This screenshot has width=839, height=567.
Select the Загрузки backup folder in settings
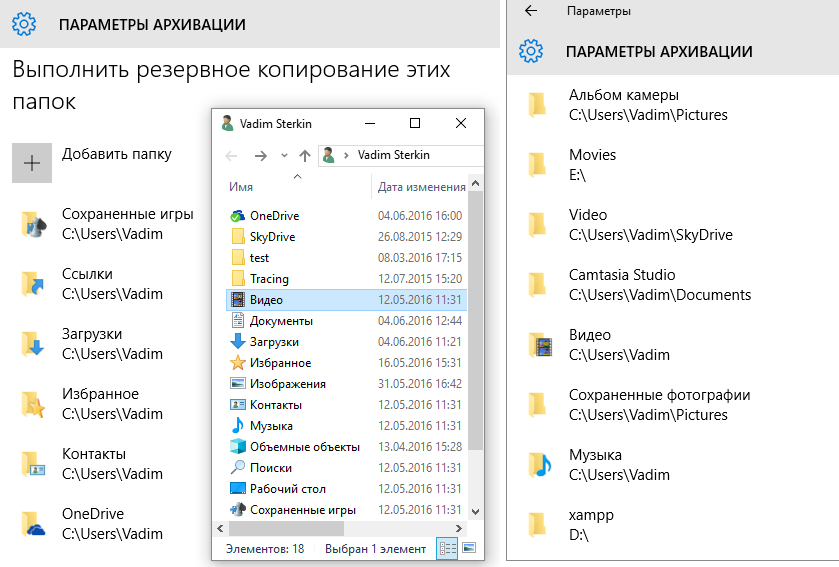click(92, 343)
